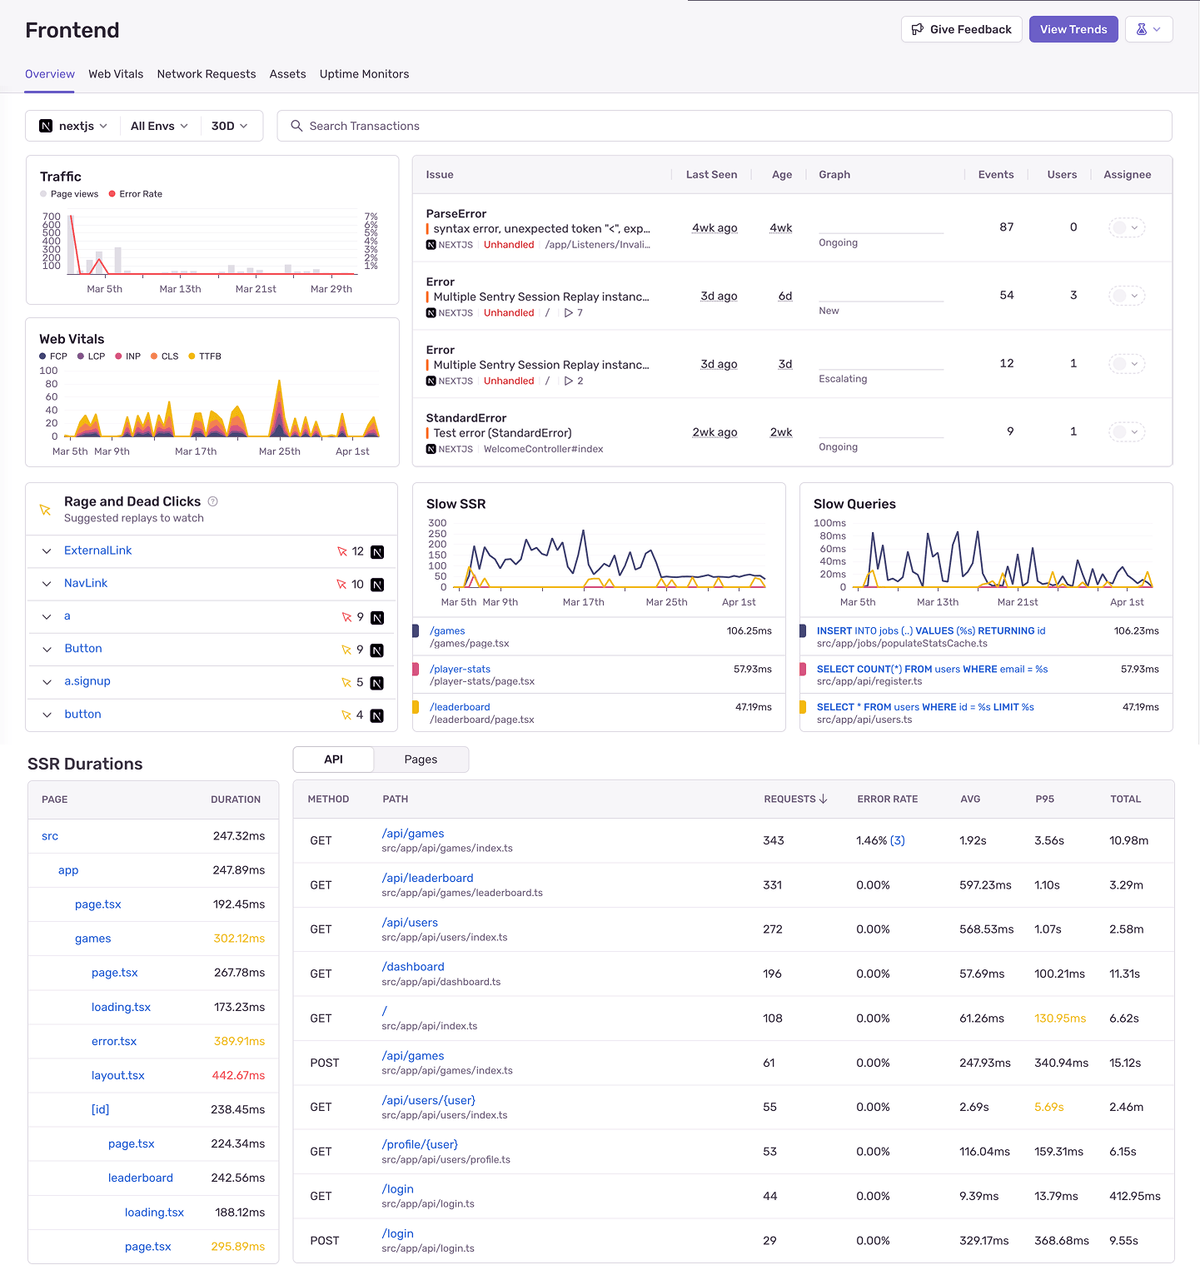
Task: Open the 30D time range dropdown
Action: 229,125
